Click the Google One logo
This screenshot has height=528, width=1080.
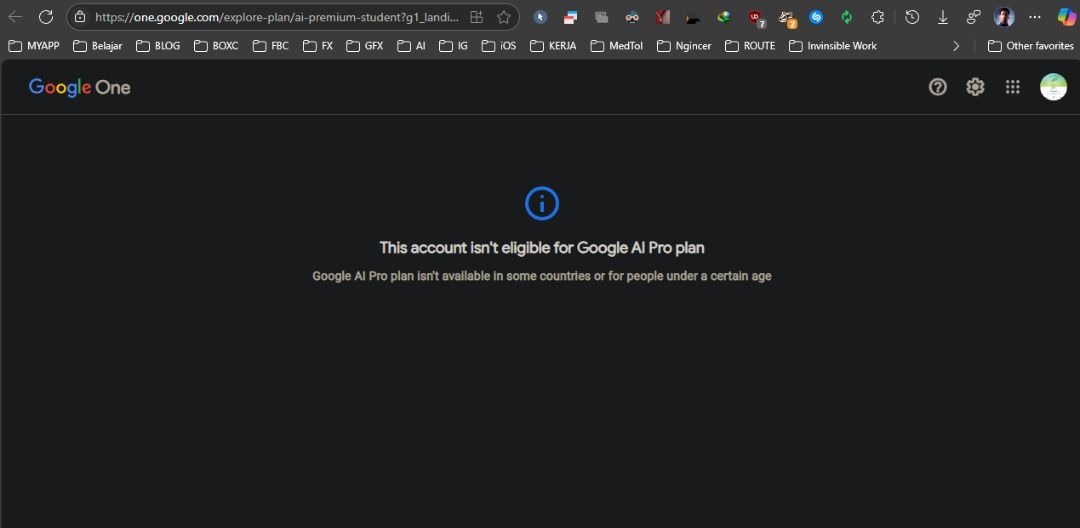tap(79, 87)
